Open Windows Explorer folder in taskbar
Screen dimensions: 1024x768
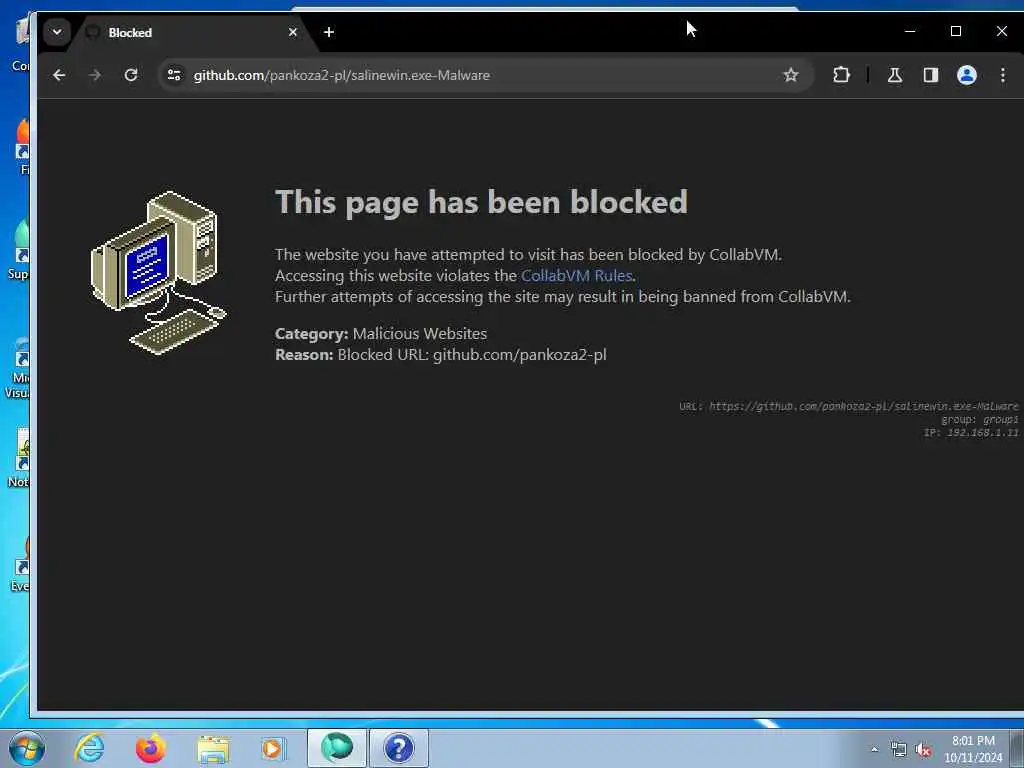pos(213,749)
